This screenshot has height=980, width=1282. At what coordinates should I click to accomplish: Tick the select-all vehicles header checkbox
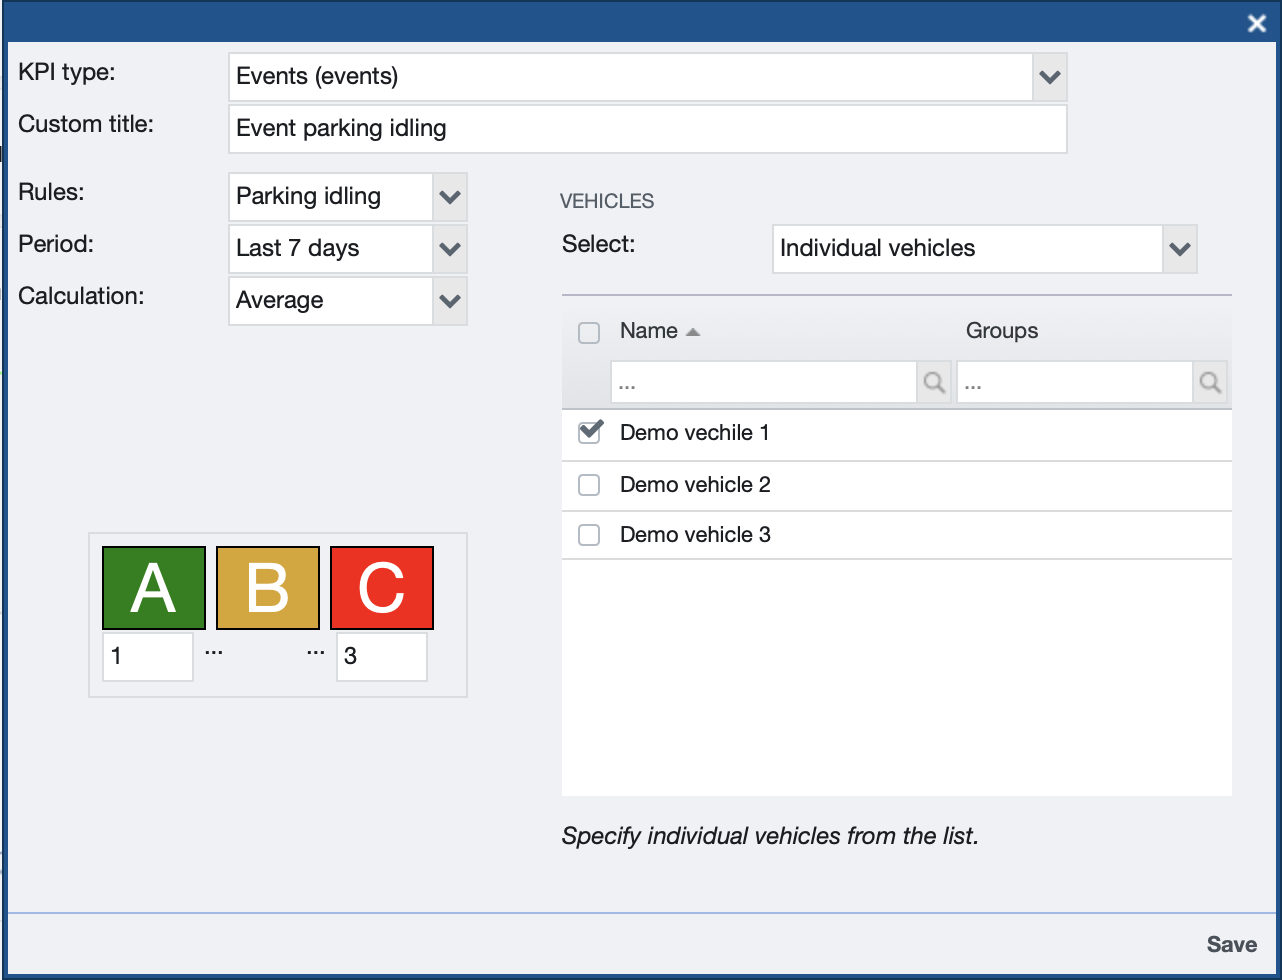[589, 332]
